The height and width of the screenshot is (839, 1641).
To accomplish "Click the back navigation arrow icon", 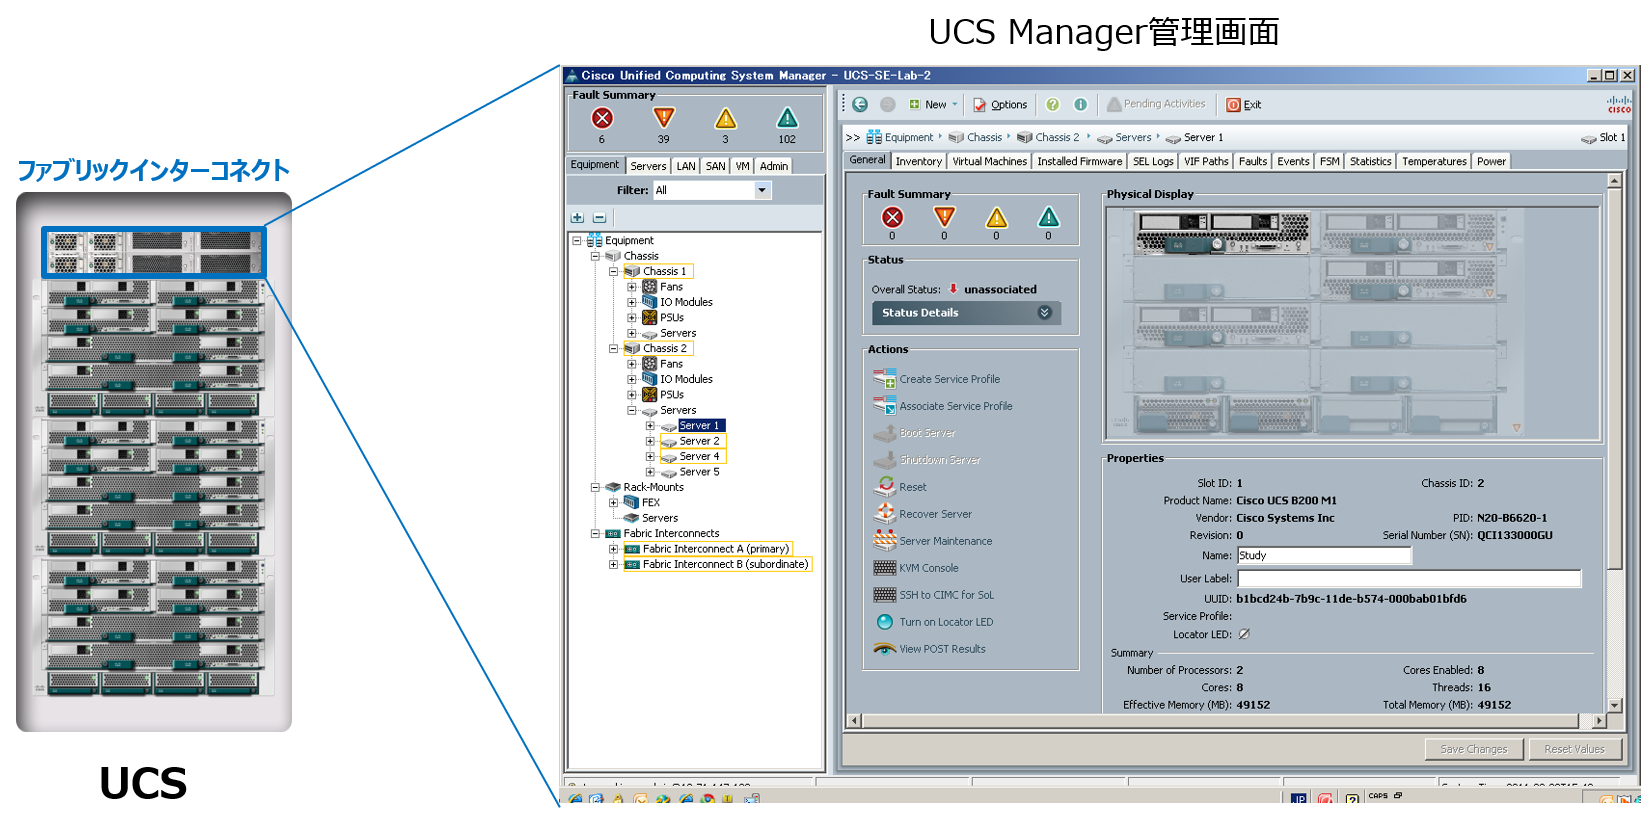I will pos(860,104).
